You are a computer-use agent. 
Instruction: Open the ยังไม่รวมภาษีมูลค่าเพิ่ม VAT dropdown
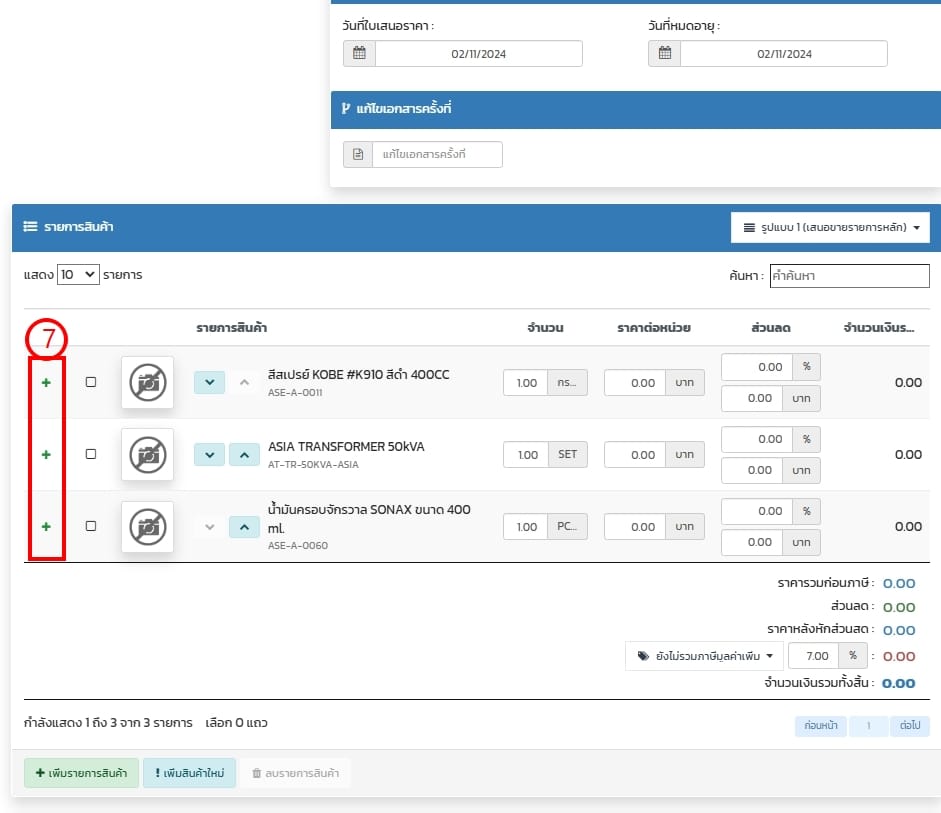[704, 656]
